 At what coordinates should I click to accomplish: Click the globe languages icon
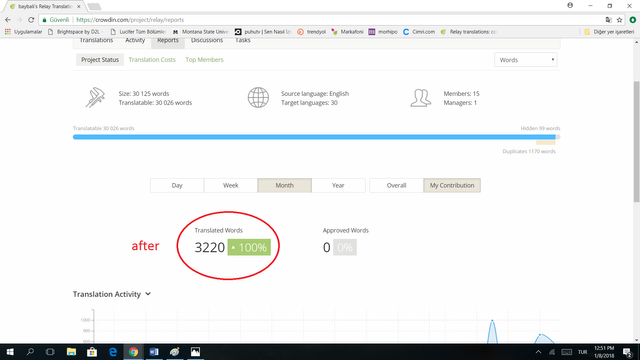(x=258, y=98)
